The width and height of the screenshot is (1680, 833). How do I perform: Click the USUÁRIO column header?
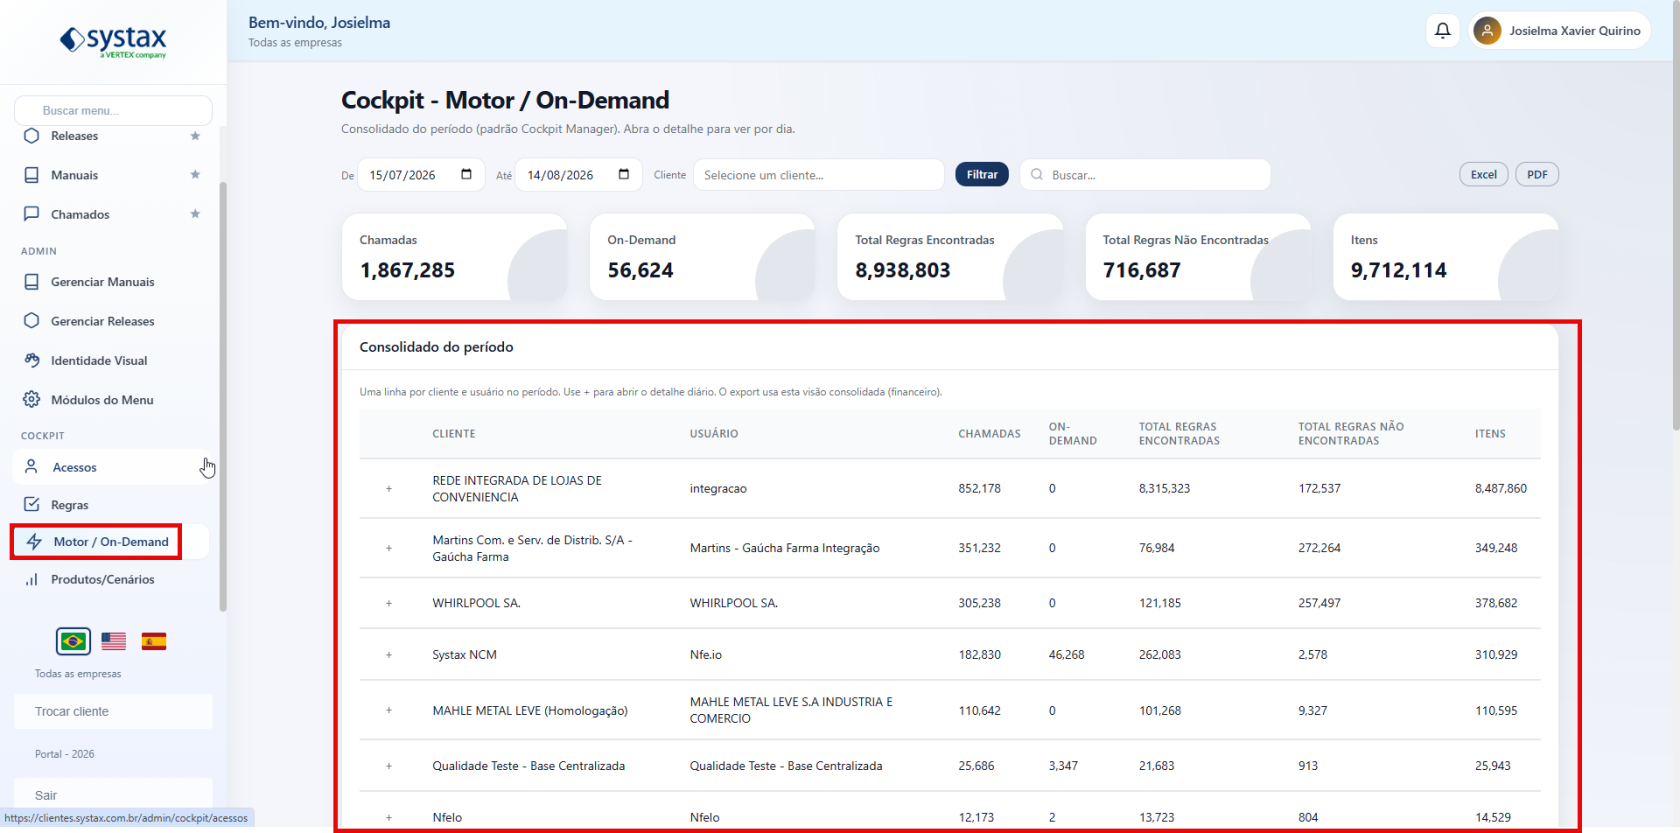(x=714, y=434)
